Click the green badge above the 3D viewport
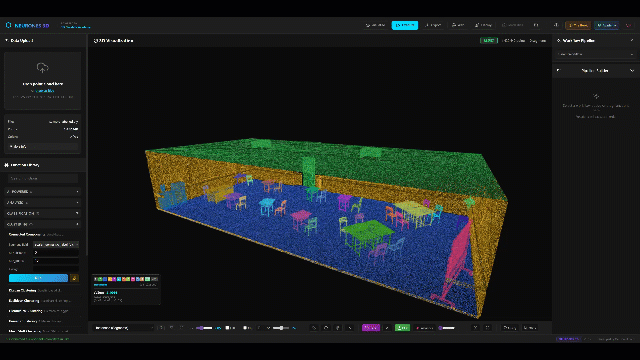 (489, 40)
